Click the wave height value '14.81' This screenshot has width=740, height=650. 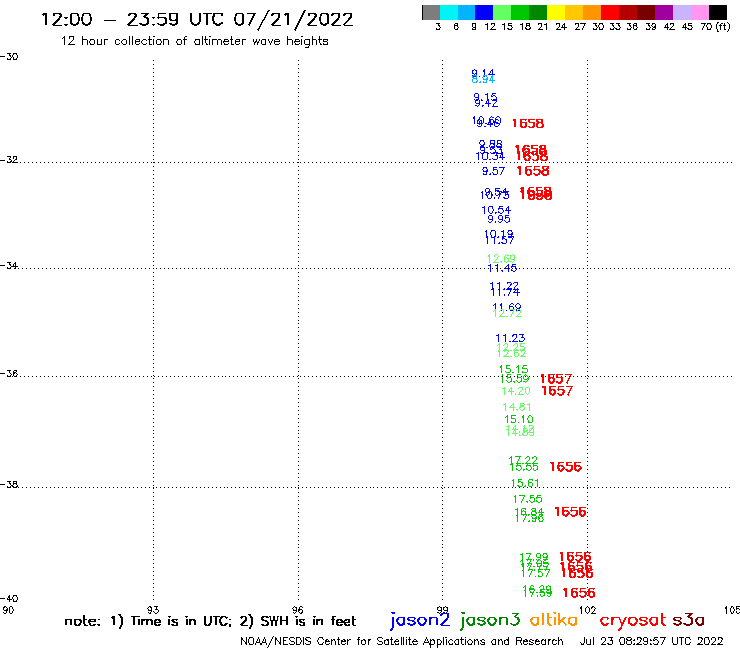tap(517, 407)
